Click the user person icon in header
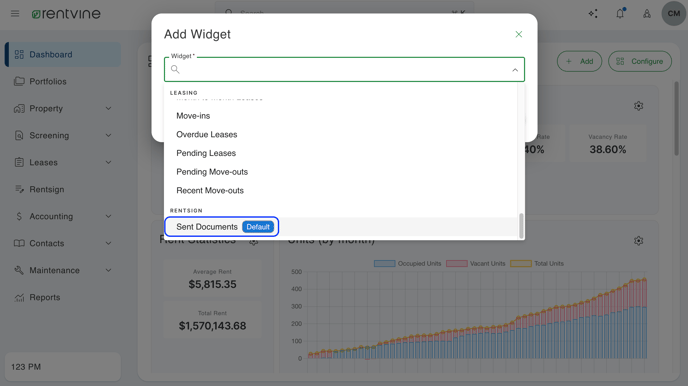This screenshot has height=386, width=688. pos(647,14)
